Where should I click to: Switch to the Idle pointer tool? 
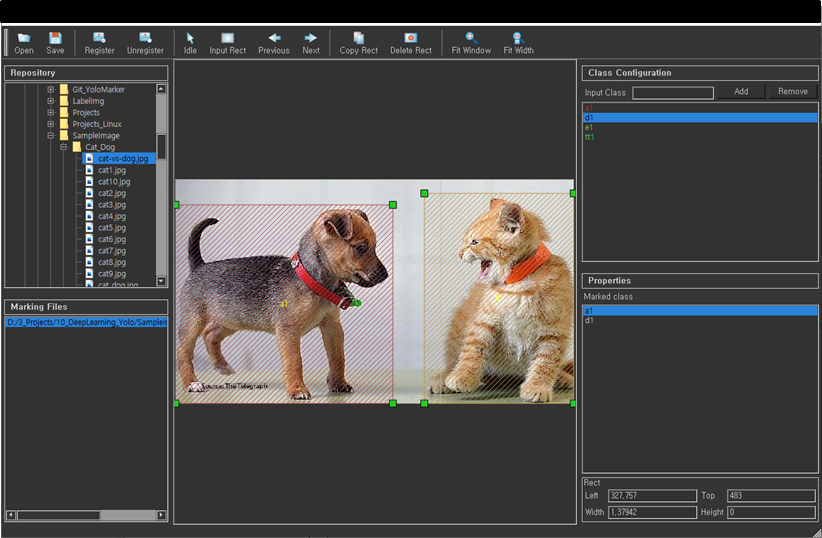[190, 43]
